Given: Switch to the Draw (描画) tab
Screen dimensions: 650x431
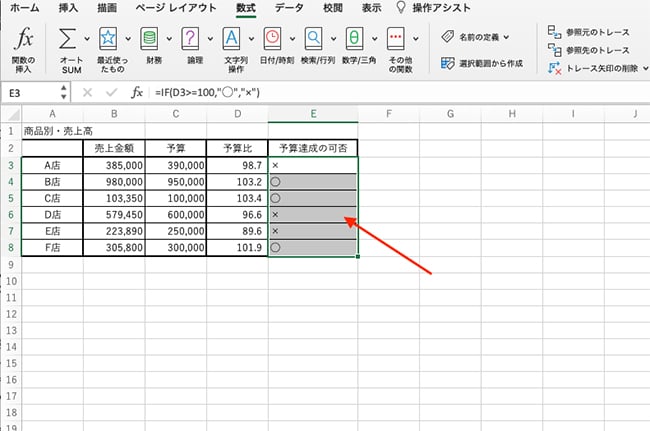Looking at the screenshot, I should [107, 8].
